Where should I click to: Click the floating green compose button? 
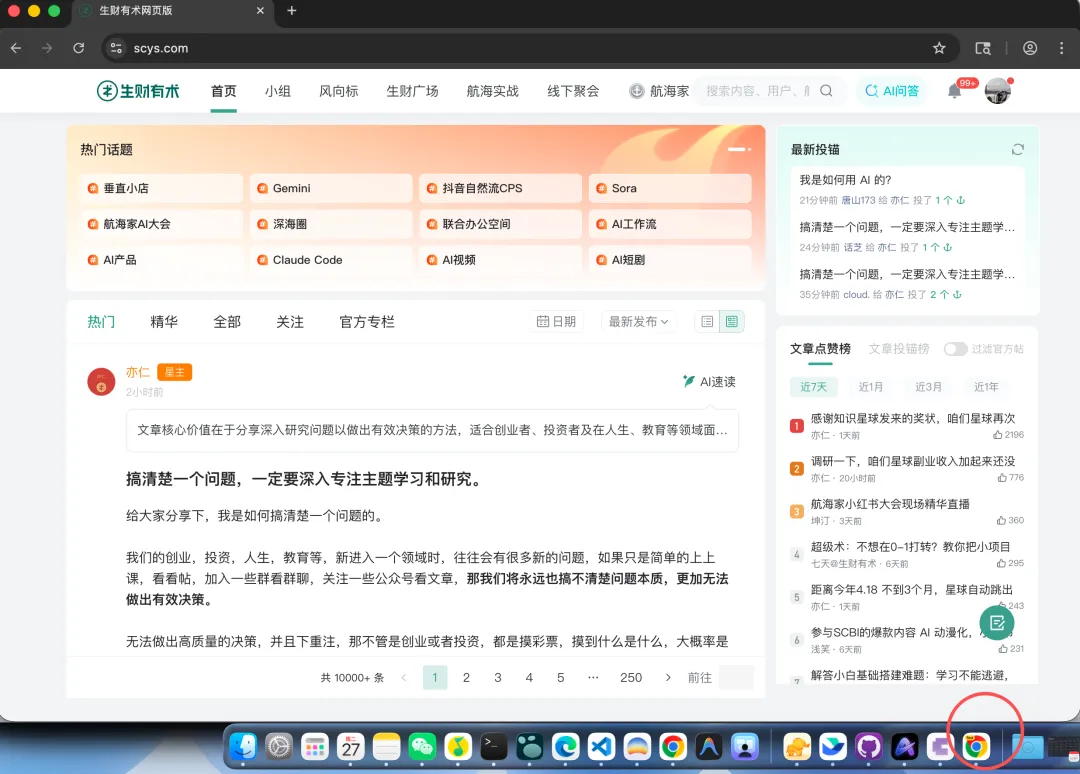point(996,622)
